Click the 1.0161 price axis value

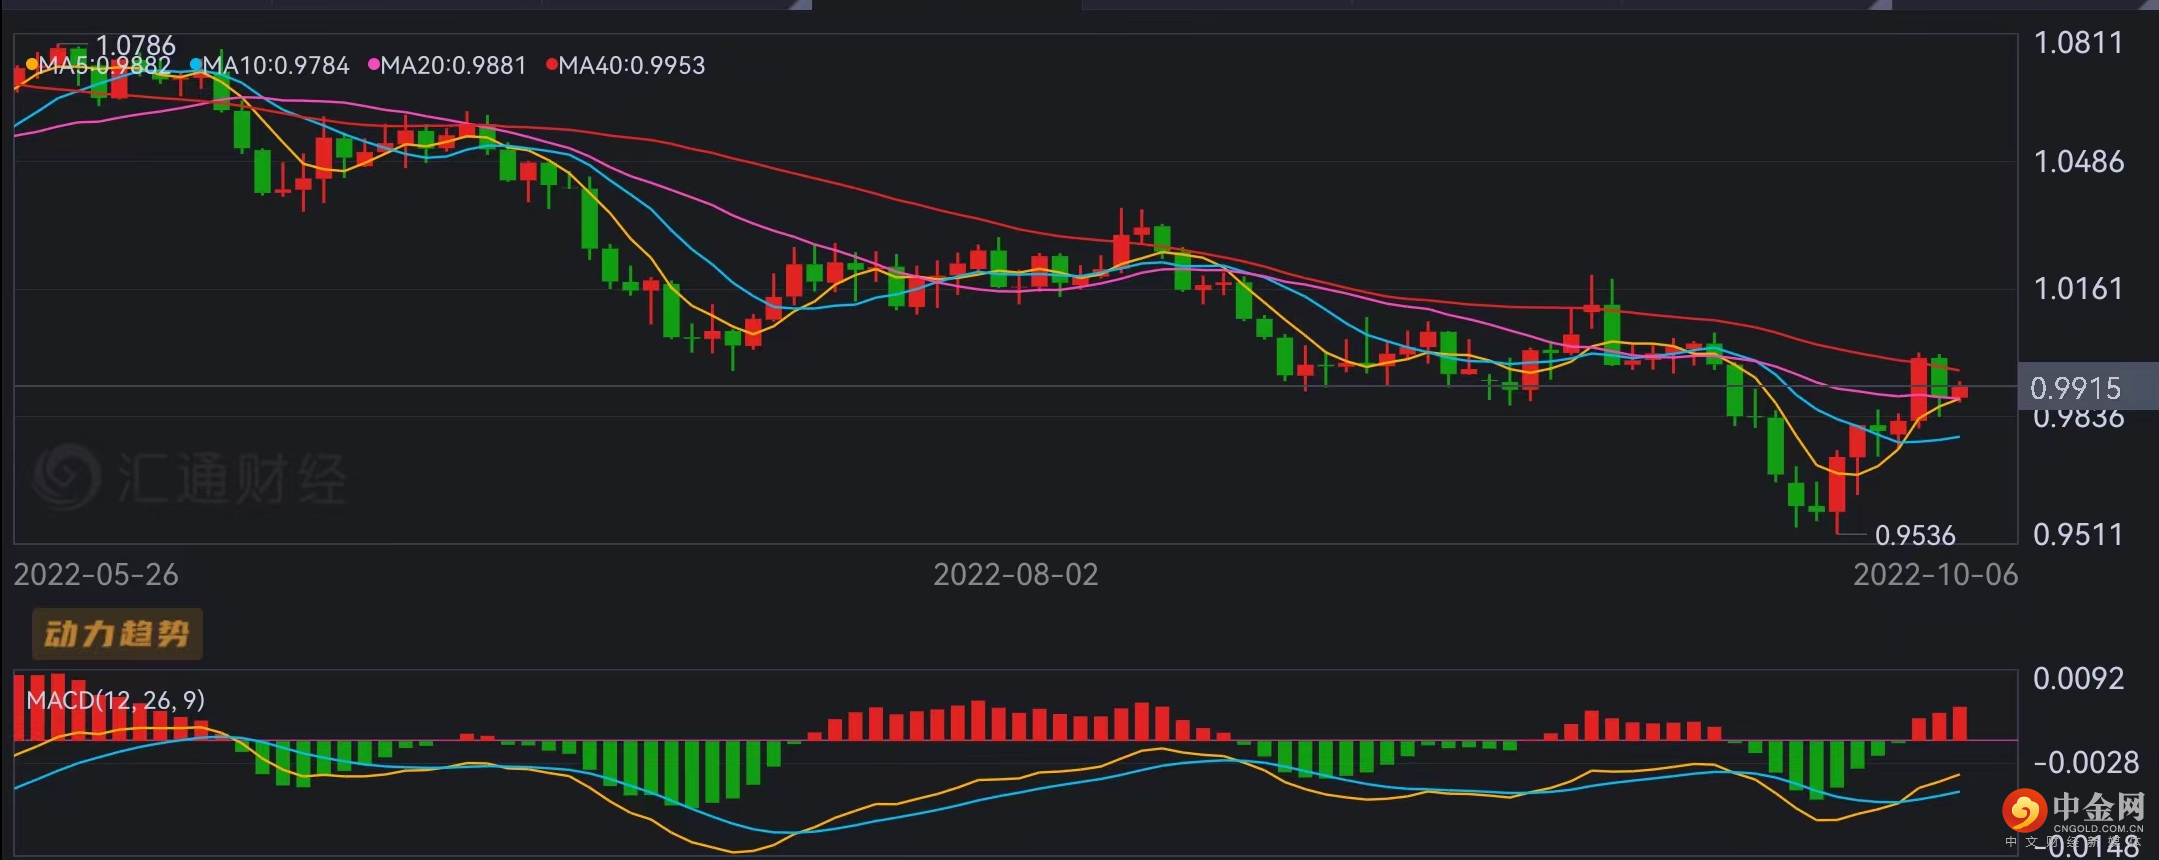2078,289
